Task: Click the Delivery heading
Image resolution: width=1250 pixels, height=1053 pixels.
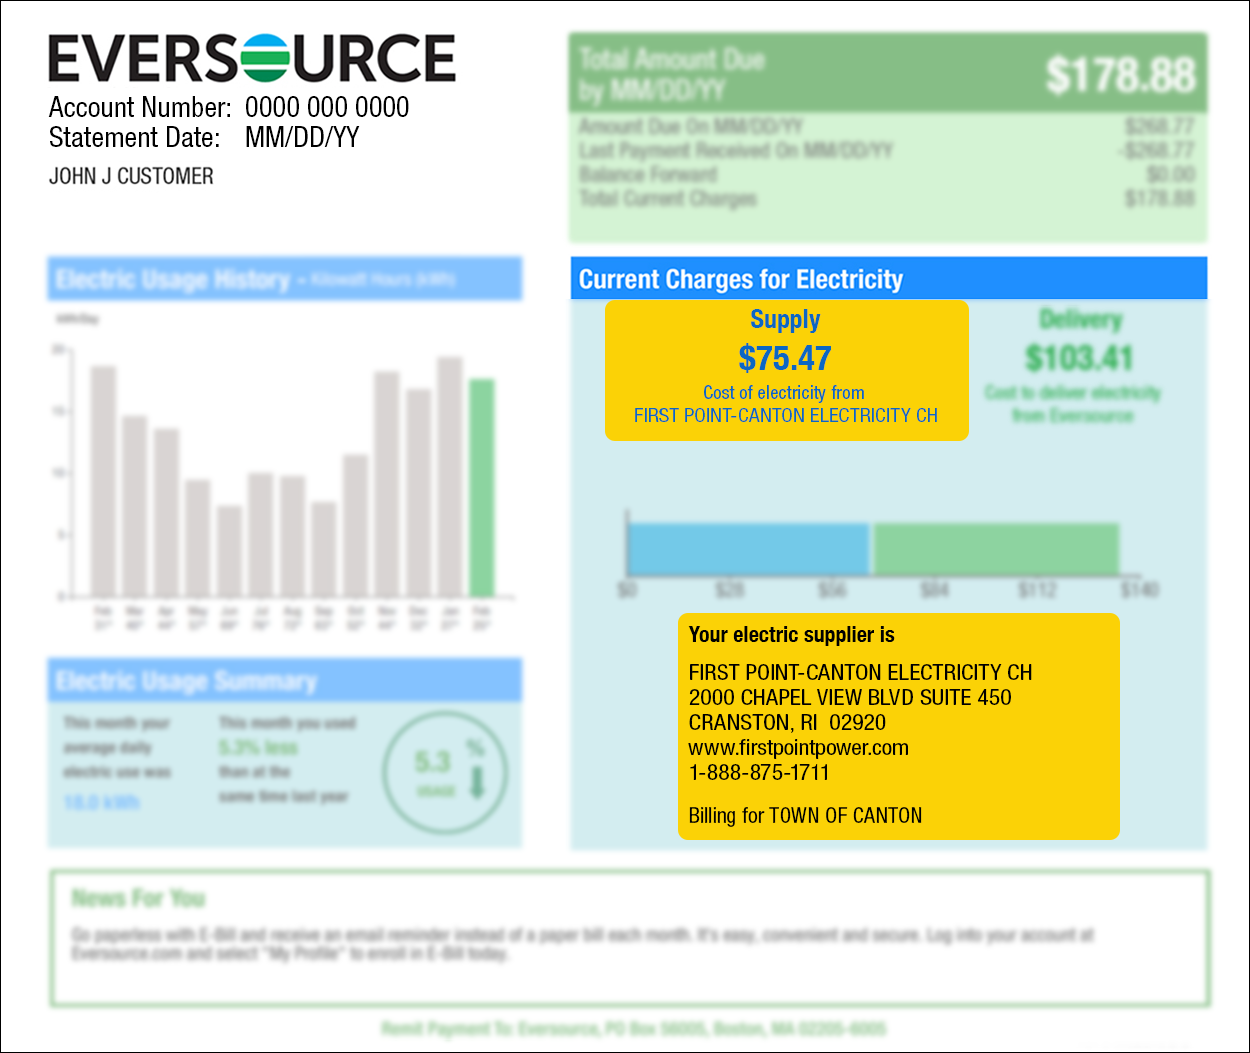Action: point(1081,320)
